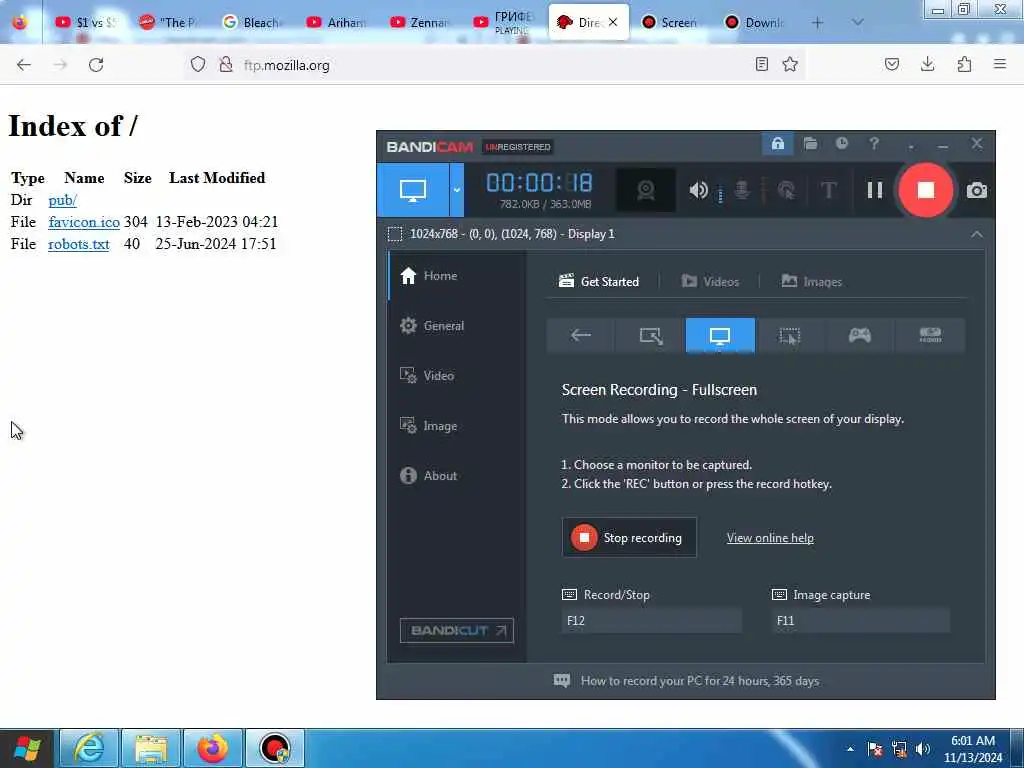Pause the Bandicam recording
The image size is (1024, 768).
874,190
